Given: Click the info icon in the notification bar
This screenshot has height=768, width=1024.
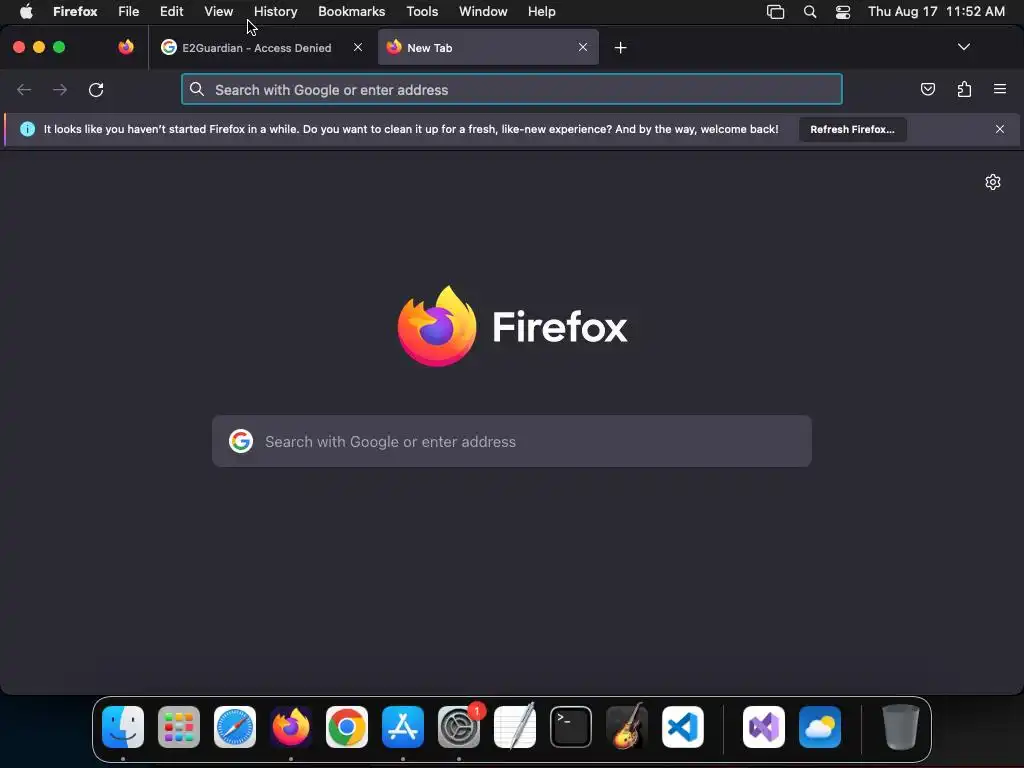Looking at the screenshot, I should 27,129.
